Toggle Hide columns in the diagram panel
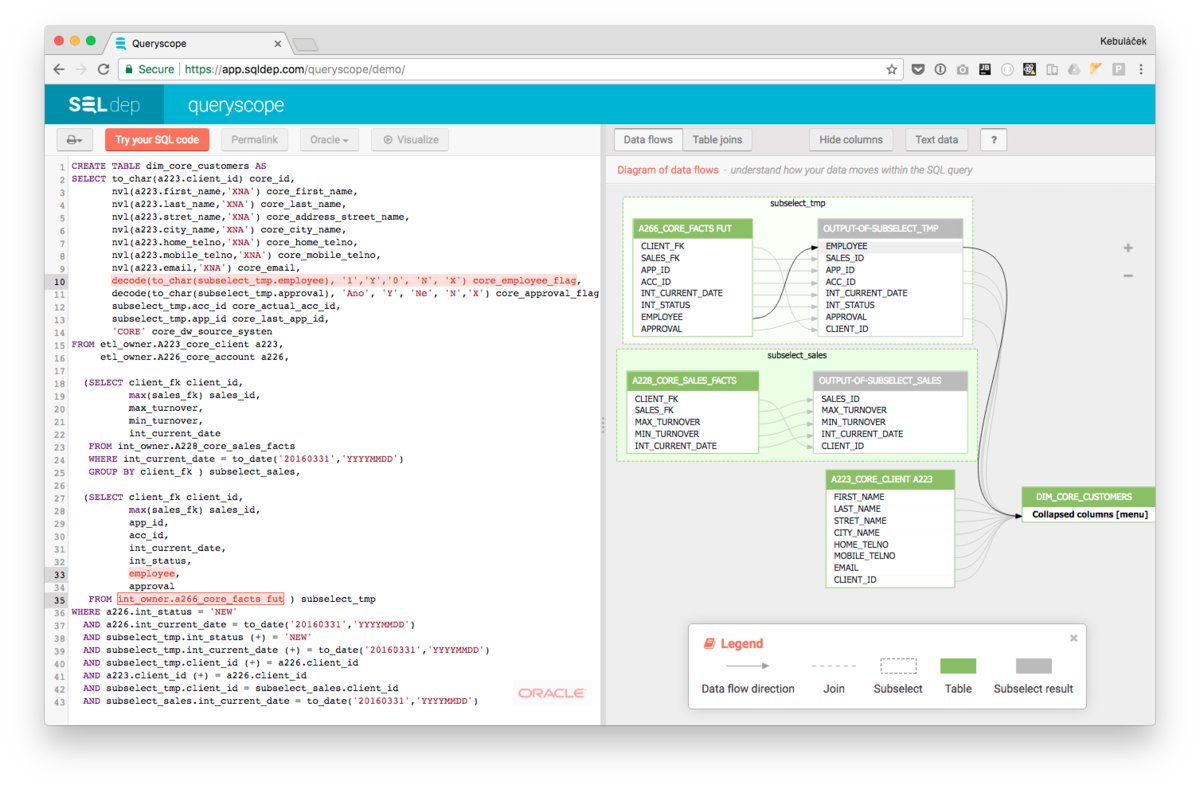This screenshot has height=789, width=1200. [x=851, y=139]
